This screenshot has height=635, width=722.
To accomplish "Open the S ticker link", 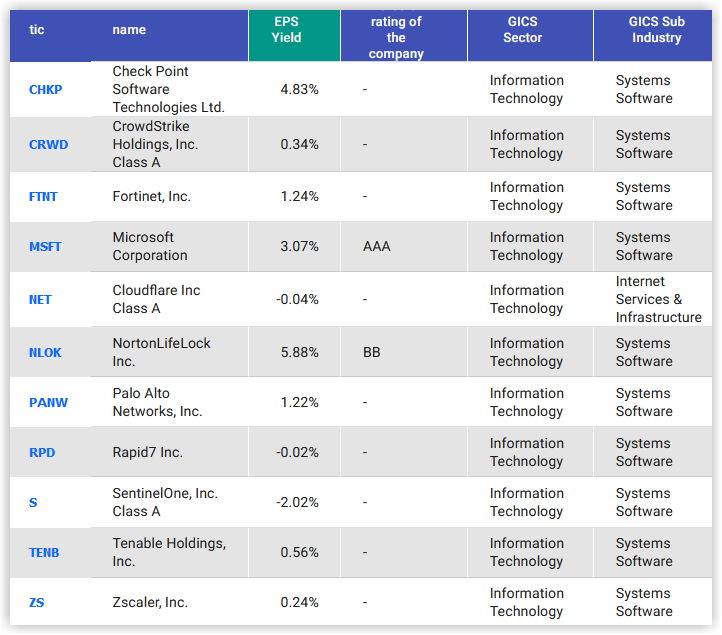I will coord(33,503).
